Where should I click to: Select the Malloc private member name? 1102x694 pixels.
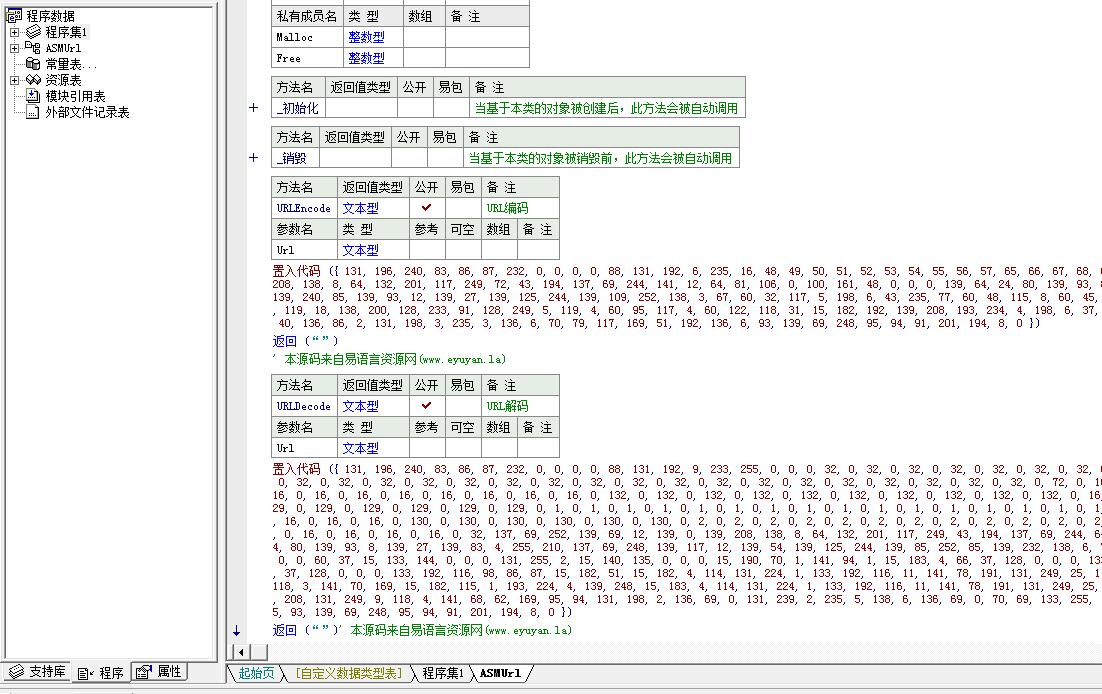click(307, 37)
